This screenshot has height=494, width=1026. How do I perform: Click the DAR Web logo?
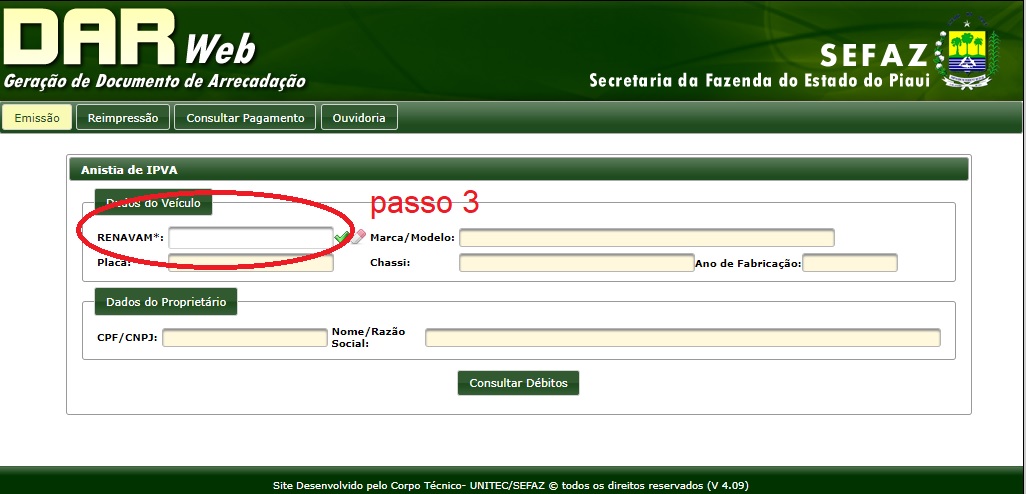(x=130, y=46)
